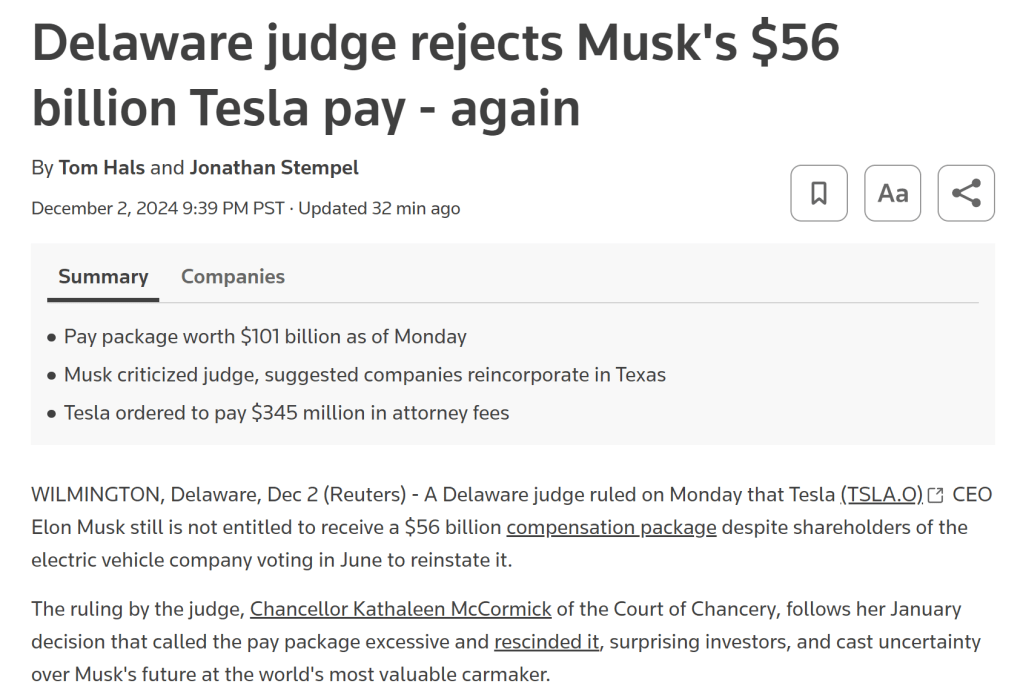Click the December 2, 2024 publication date
Viewport: 1023px width, 689px height.
pos(159,208)
